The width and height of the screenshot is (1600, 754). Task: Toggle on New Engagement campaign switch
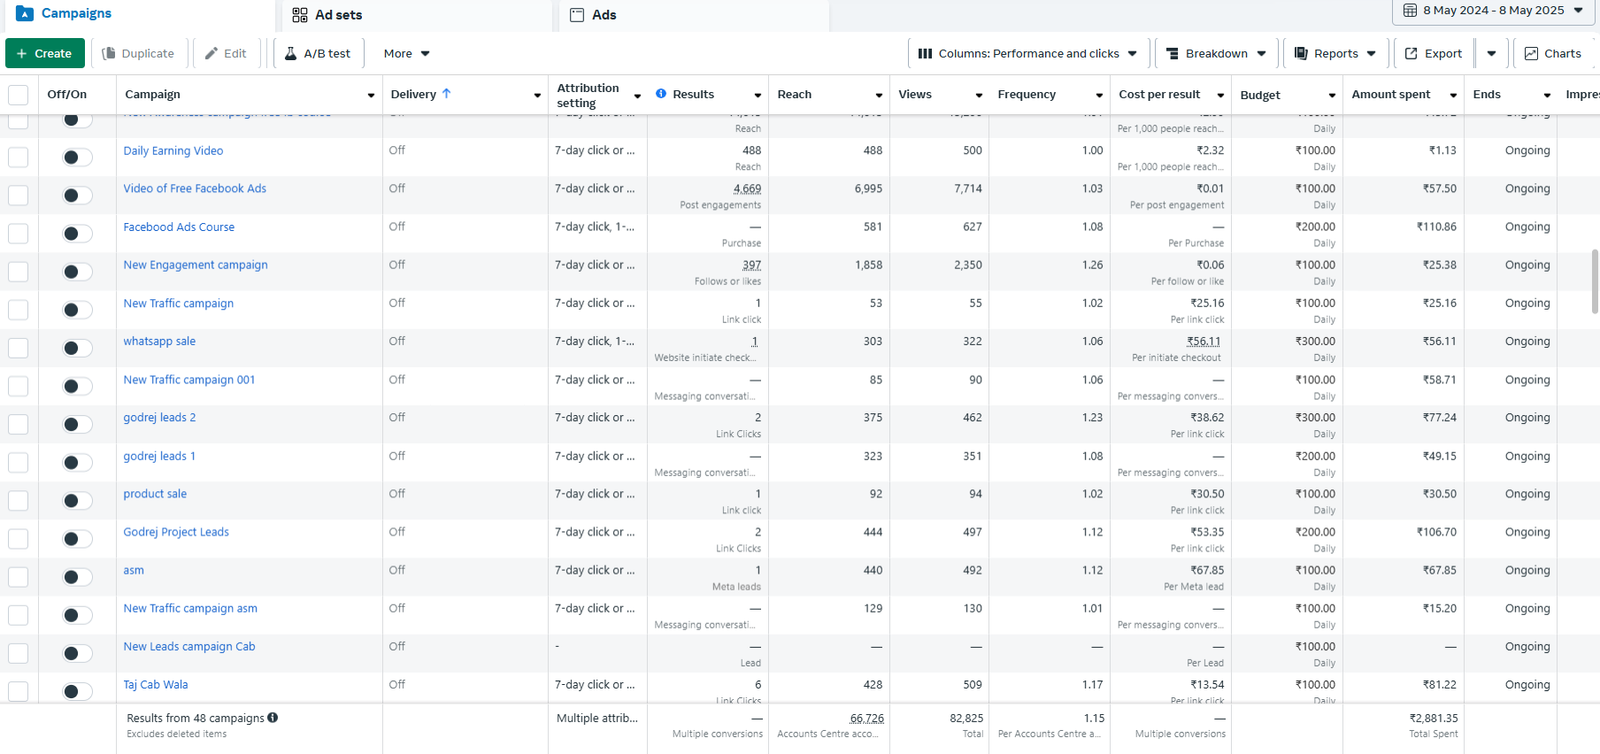(x=77, y=272)
